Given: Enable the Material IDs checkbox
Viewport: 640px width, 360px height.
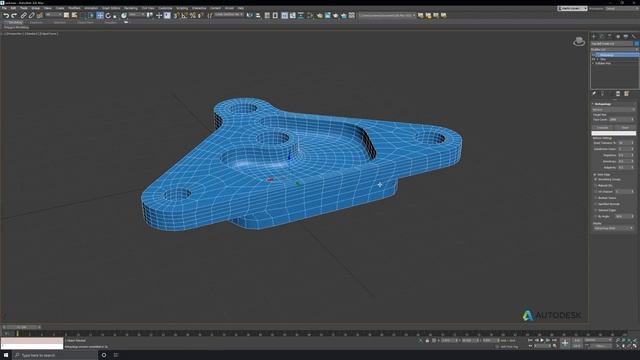Looking at the screenshot, I should click(x=596, y=185).
